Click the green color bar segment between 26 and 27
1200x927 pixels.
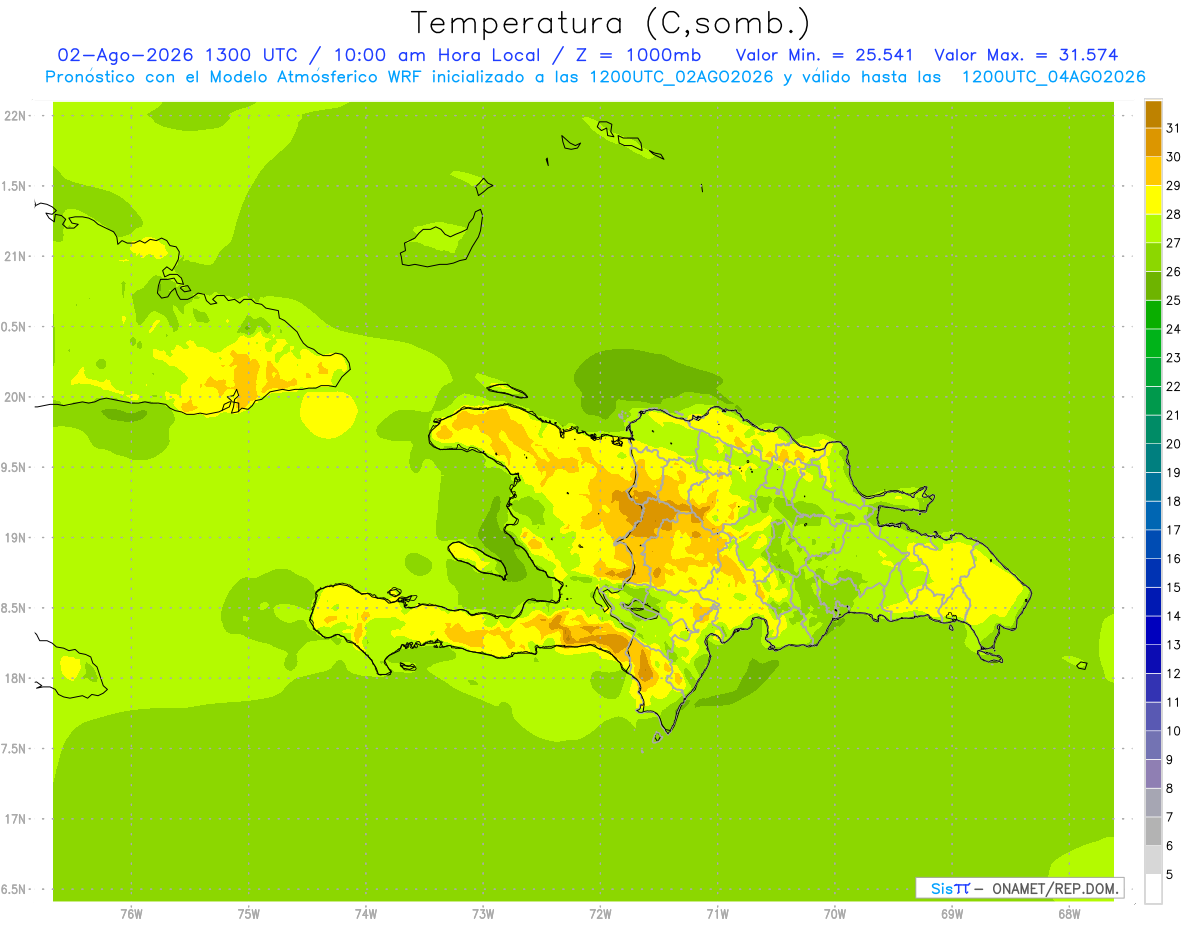[x=1153, y=257]
